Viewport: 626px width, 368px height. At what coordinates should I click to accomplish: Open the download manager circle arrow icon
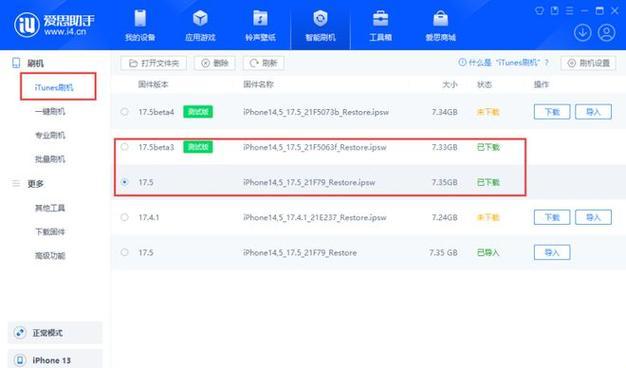point(582,32)
